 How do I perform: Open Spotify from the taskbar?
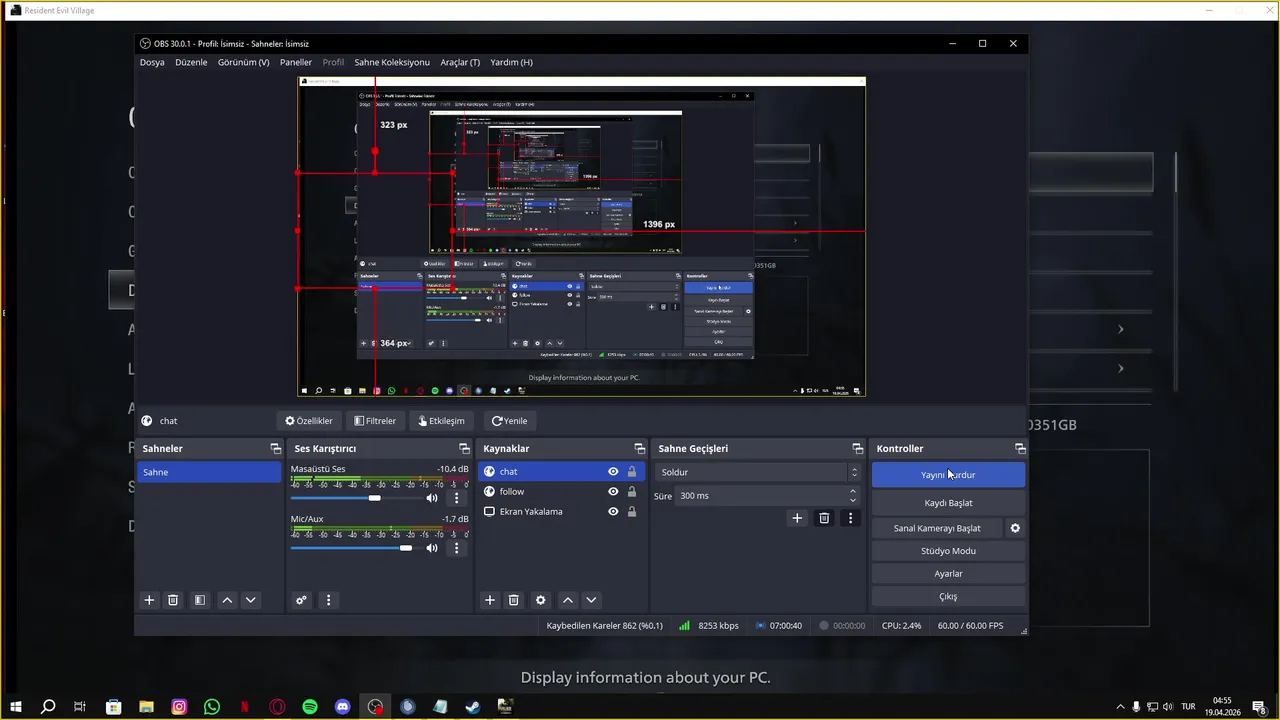coord(310,707)
